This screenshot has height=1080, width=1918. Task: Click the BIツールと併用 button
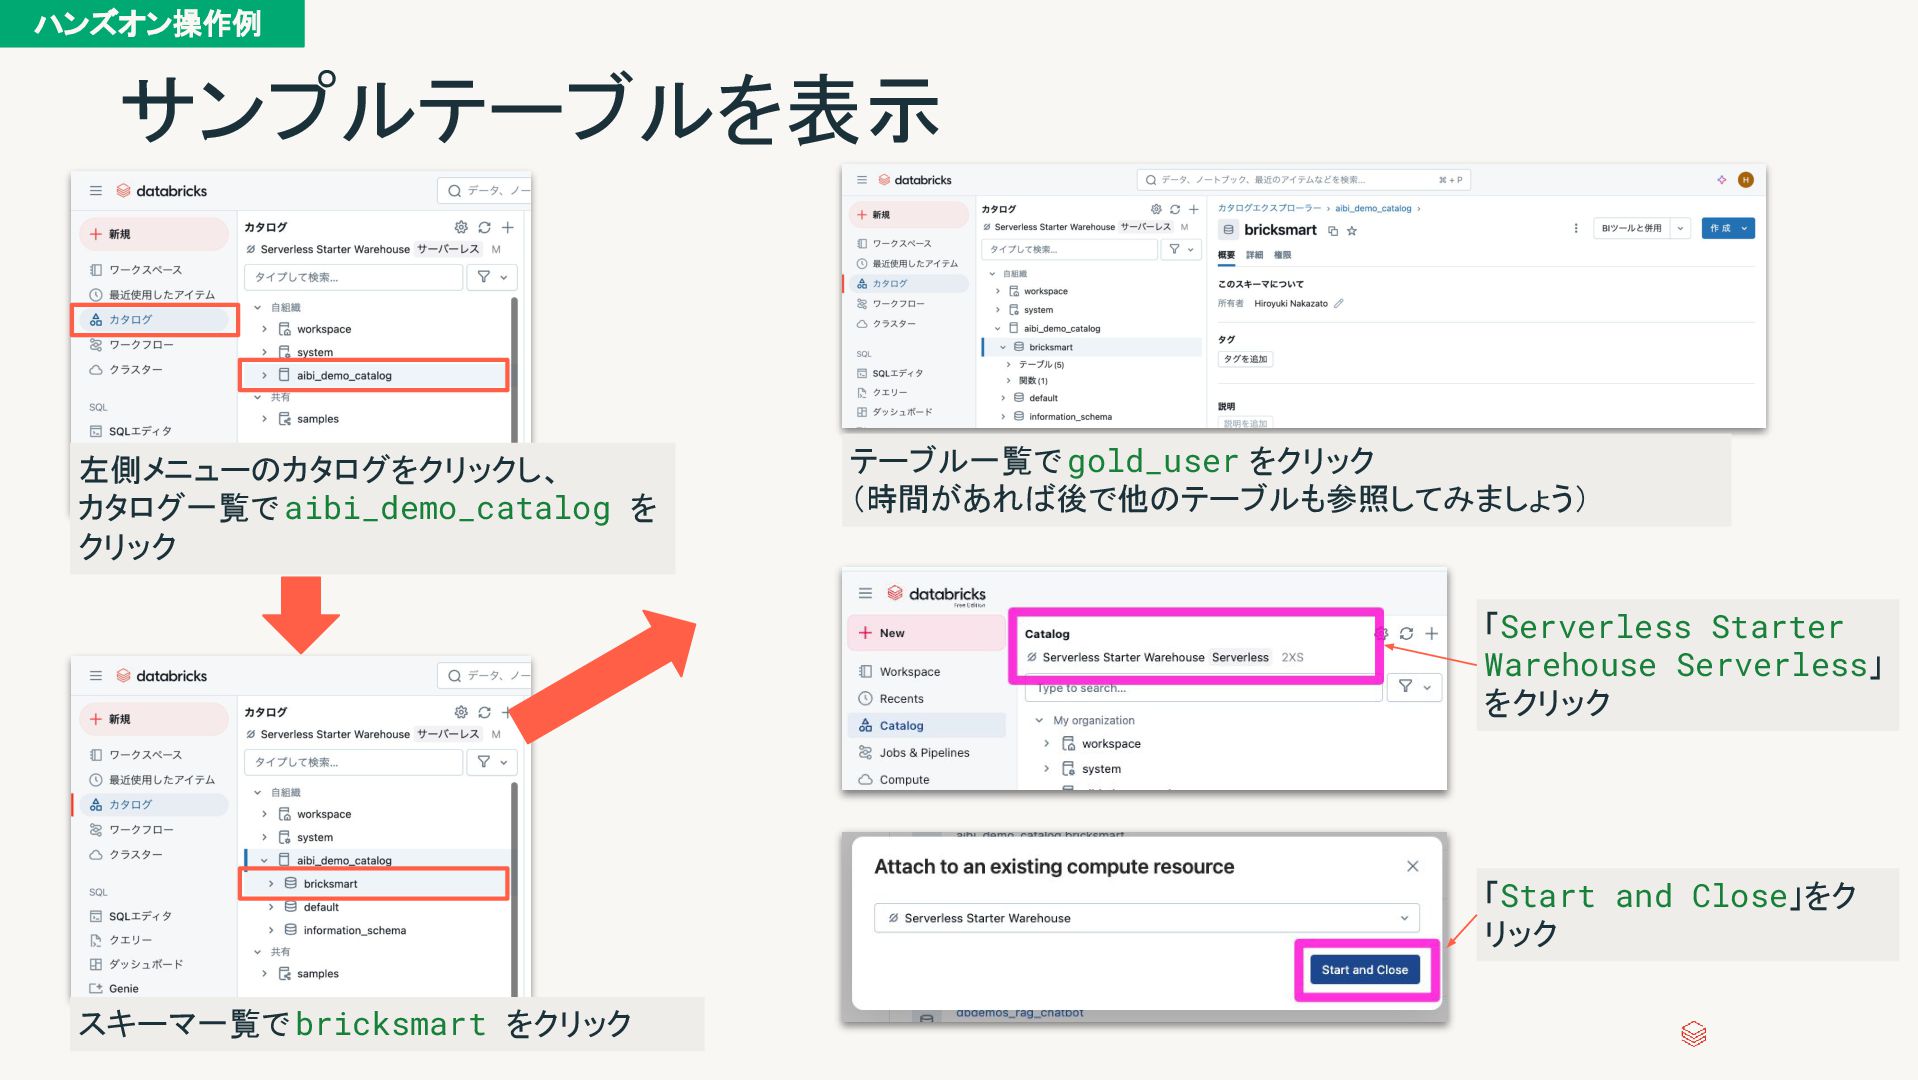tap(1631, 228)
